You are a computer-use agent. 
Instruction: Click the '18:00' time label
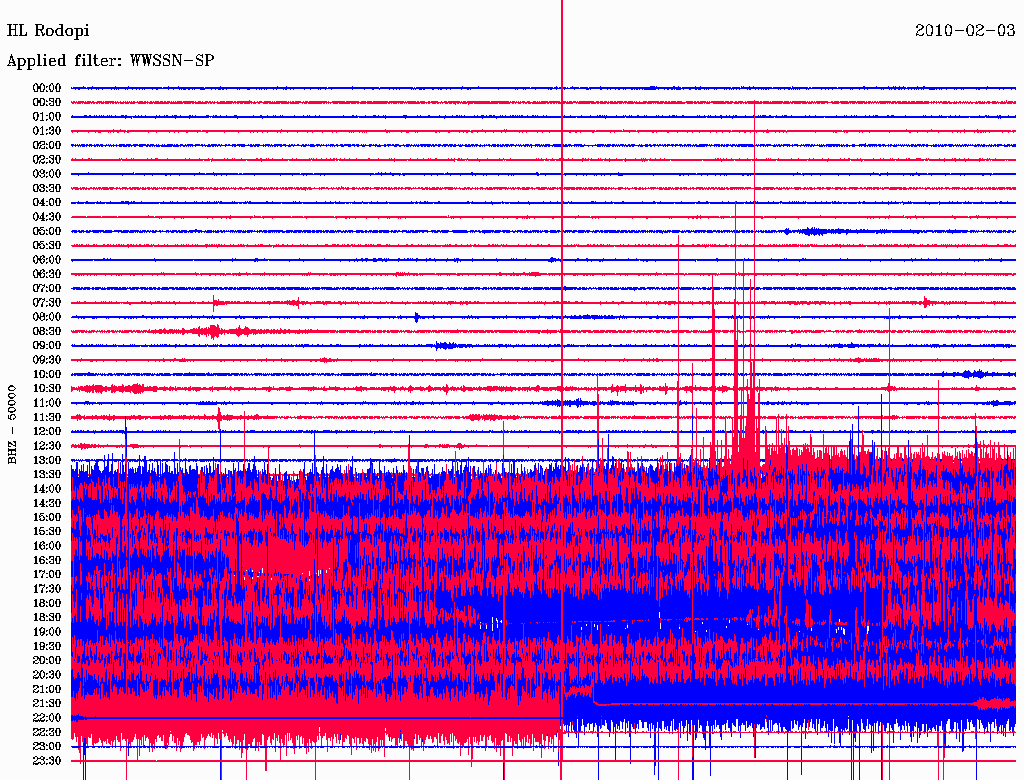(x=47, y=603)
